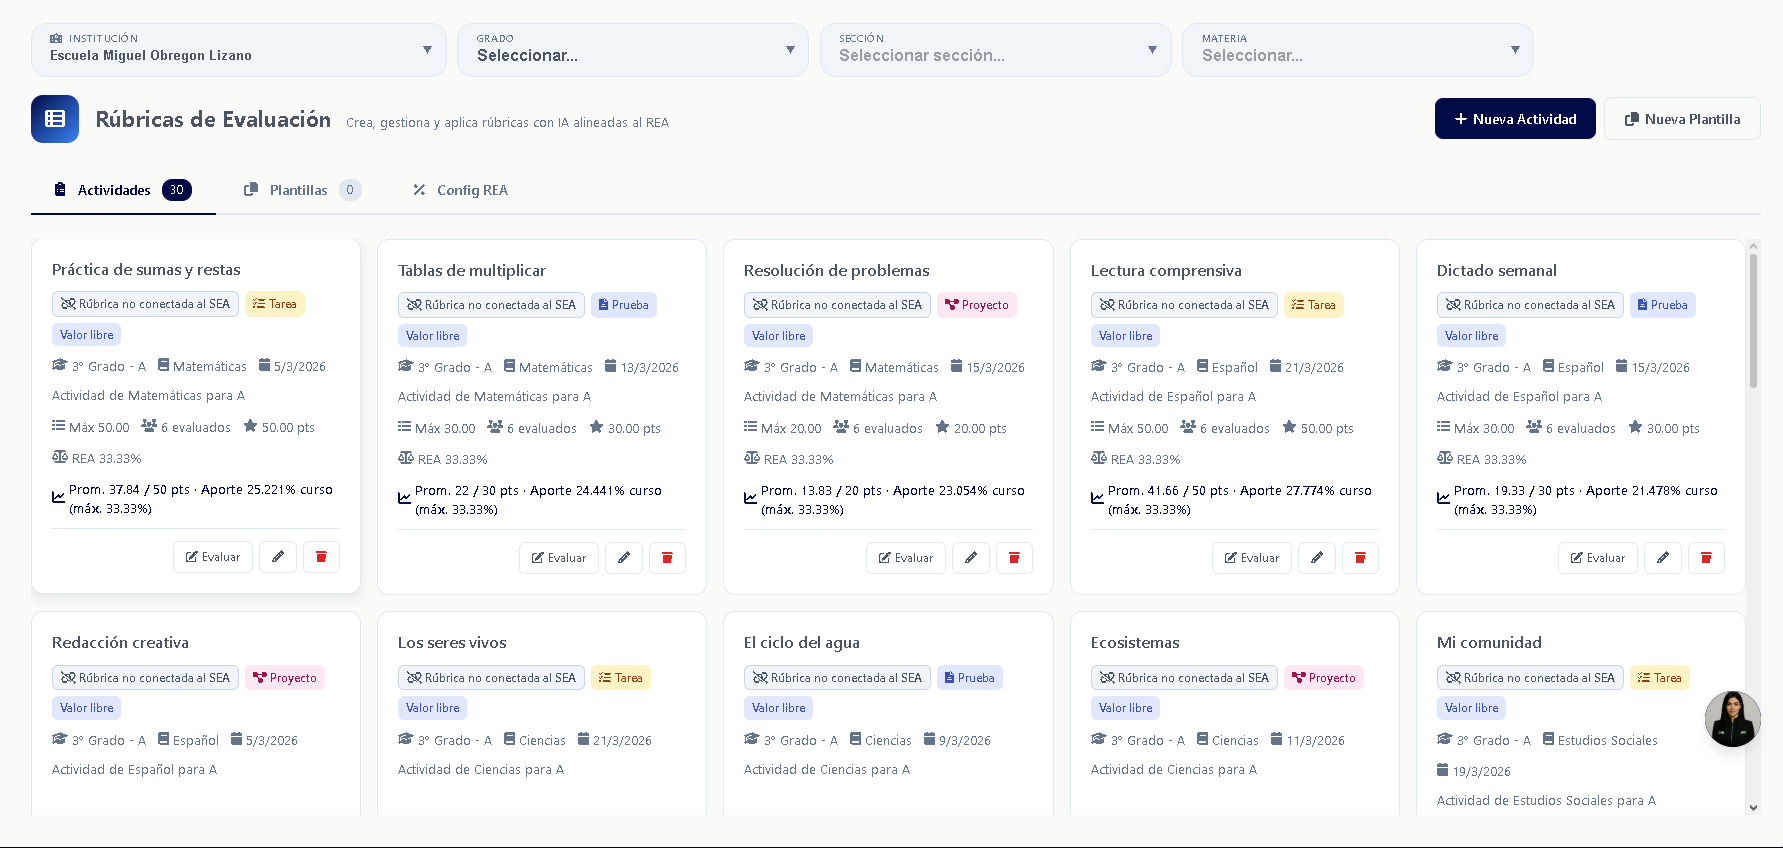1783x848 pixels.
Task: Click the red trash icon on Lectura comprensiva
Action: (x=1360, y=558)
